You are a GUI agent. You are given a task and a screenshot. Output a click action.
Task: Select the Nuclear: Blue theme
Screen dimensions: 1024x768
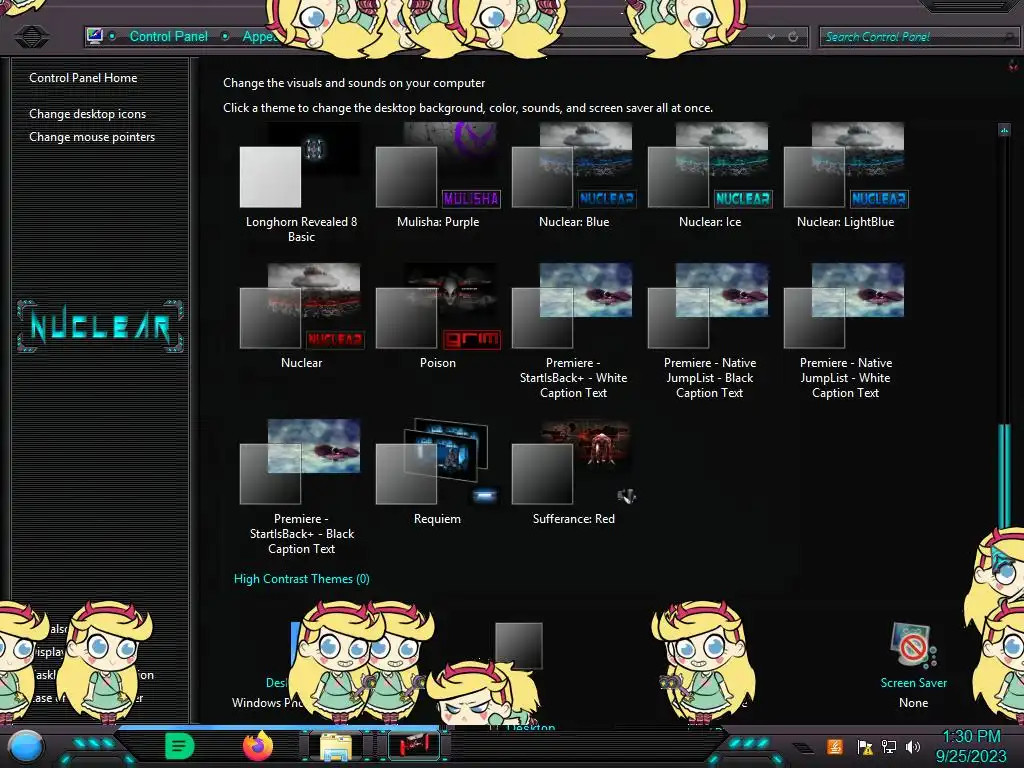point(573,176)
